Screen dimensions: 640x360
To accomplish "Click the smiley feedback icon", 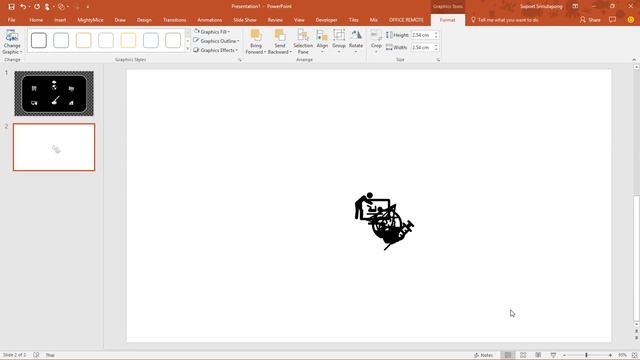I will (631, 20).
